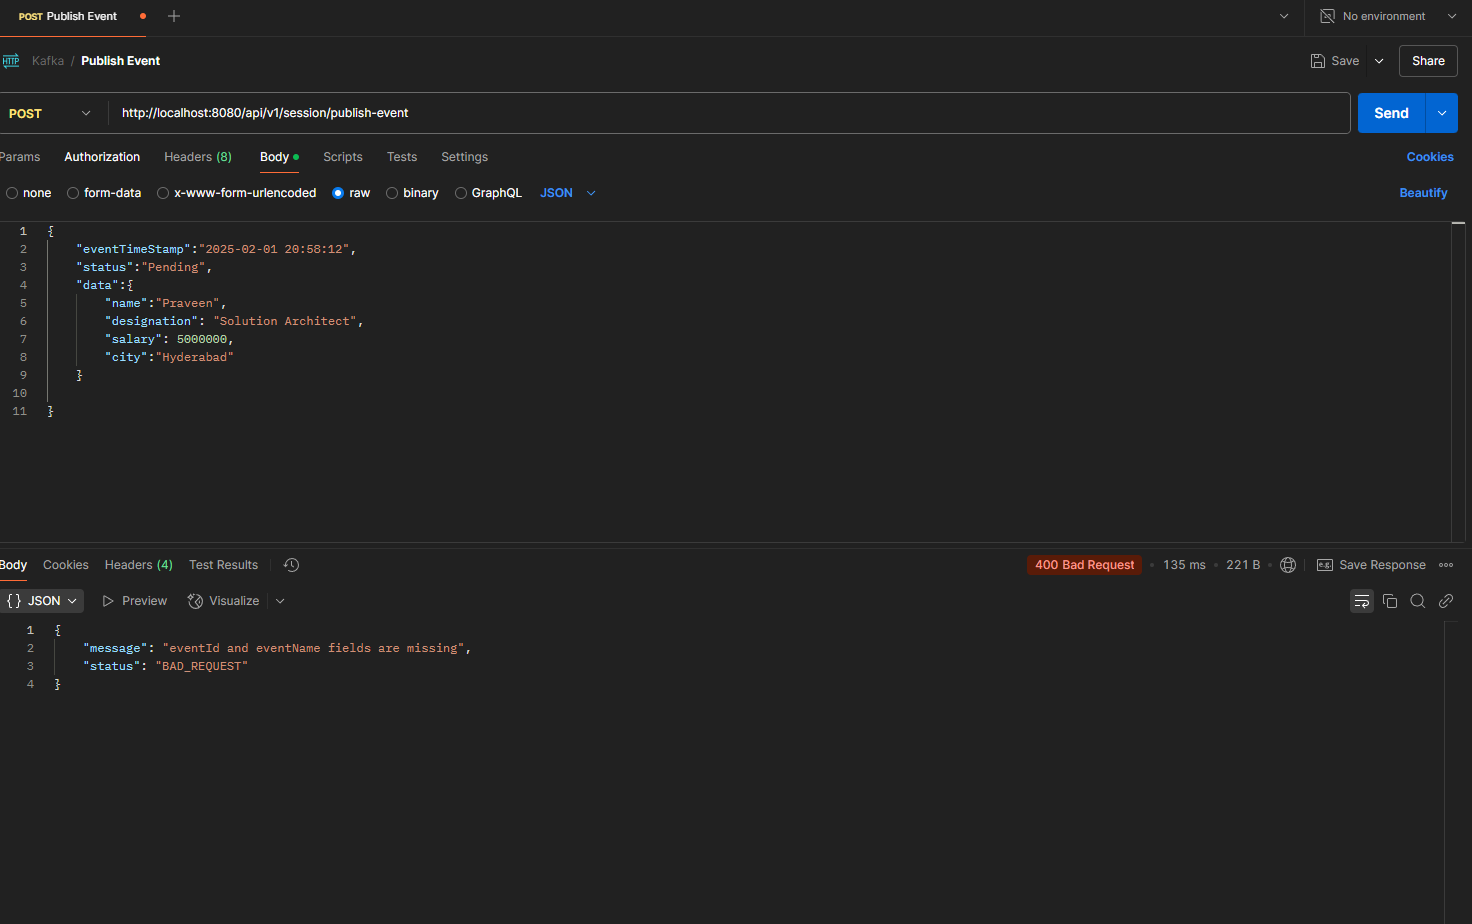Screen dimensions: 1472x924
Task: Expand the Visualize options chevron
Action: pos(280,601)
